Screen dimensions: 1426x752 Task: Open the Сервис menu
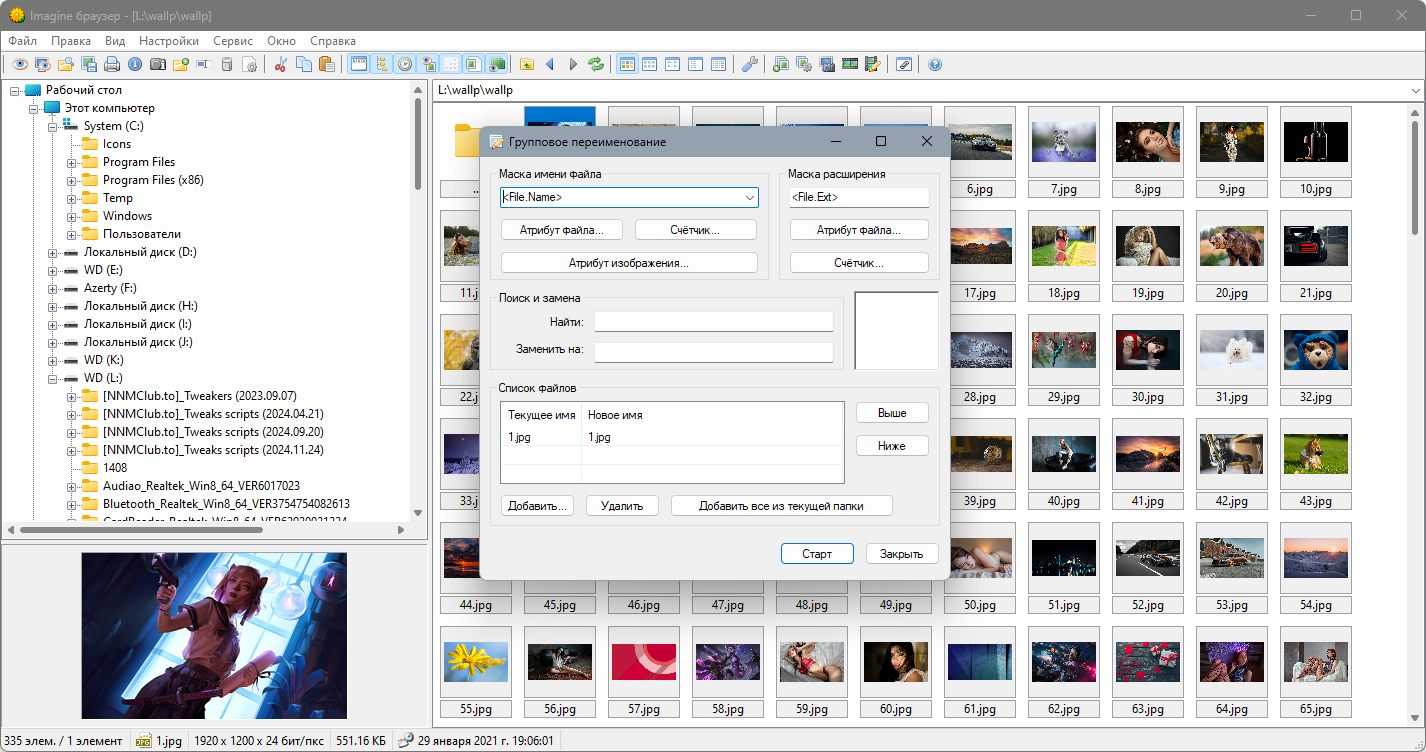click(233, 41)
